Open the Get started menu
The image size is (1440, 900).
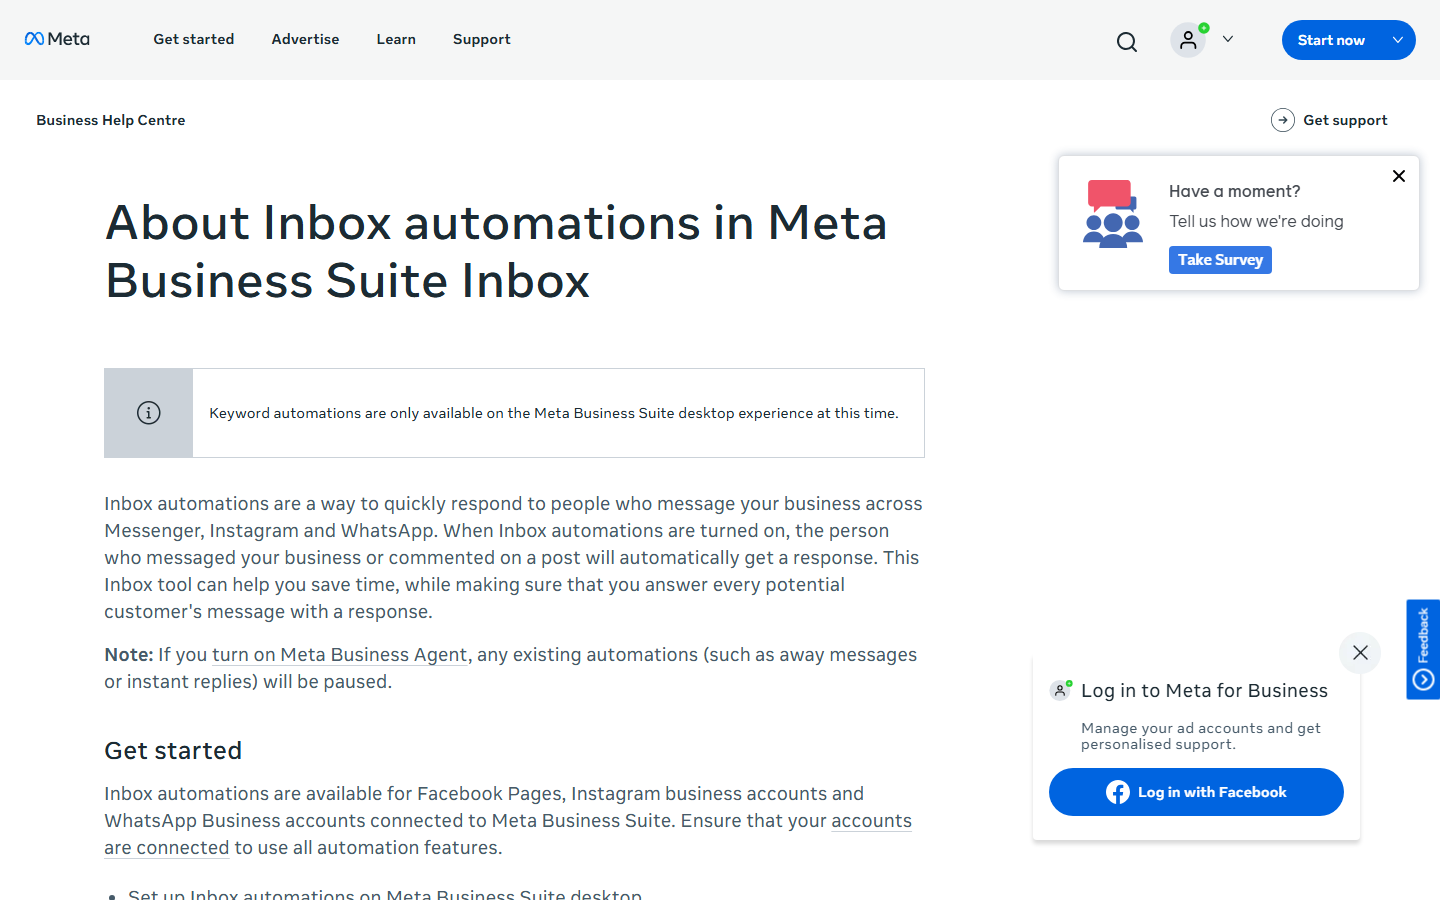[194, 39]
